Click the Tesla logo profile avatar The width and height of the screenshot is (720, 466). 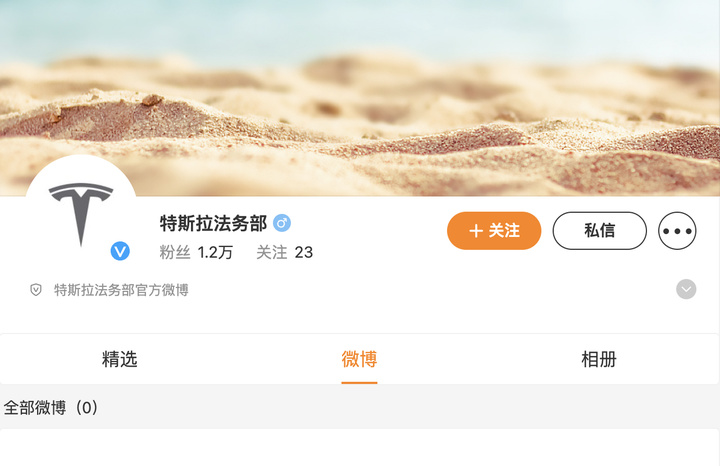(x=81, y=211)
